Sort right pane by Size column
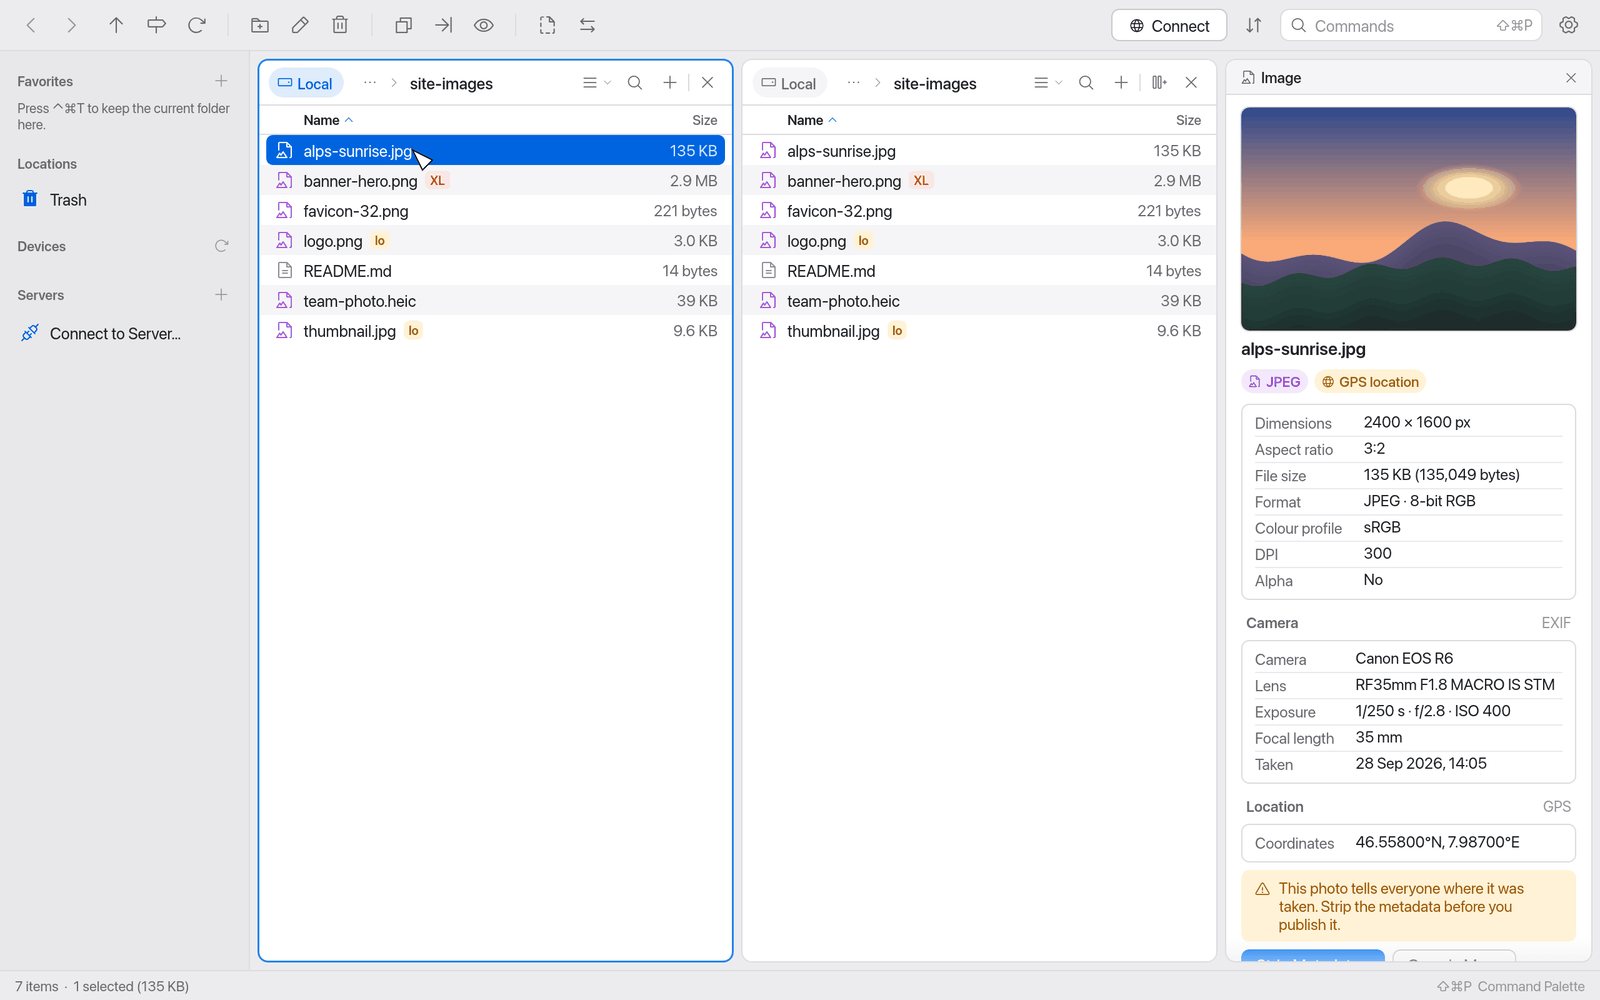The width and height of the screenshot is (1600, 1000). pyautogui.click(x=1188, y=120)
